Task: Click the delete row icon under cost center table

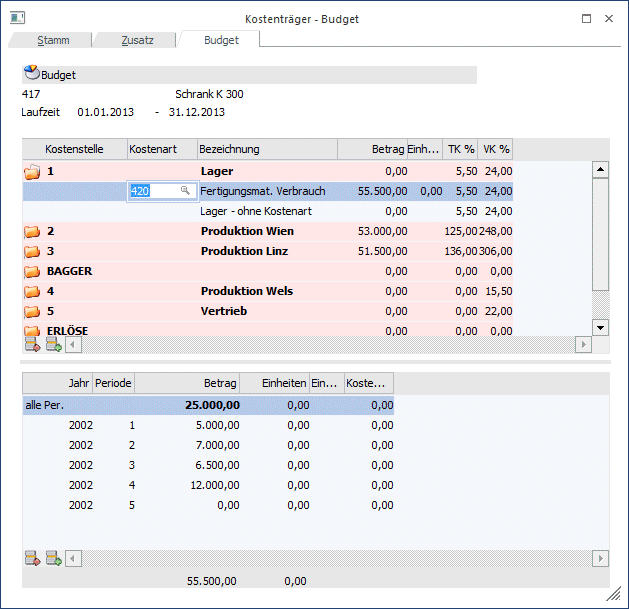Action: click(x=32, y=344)
